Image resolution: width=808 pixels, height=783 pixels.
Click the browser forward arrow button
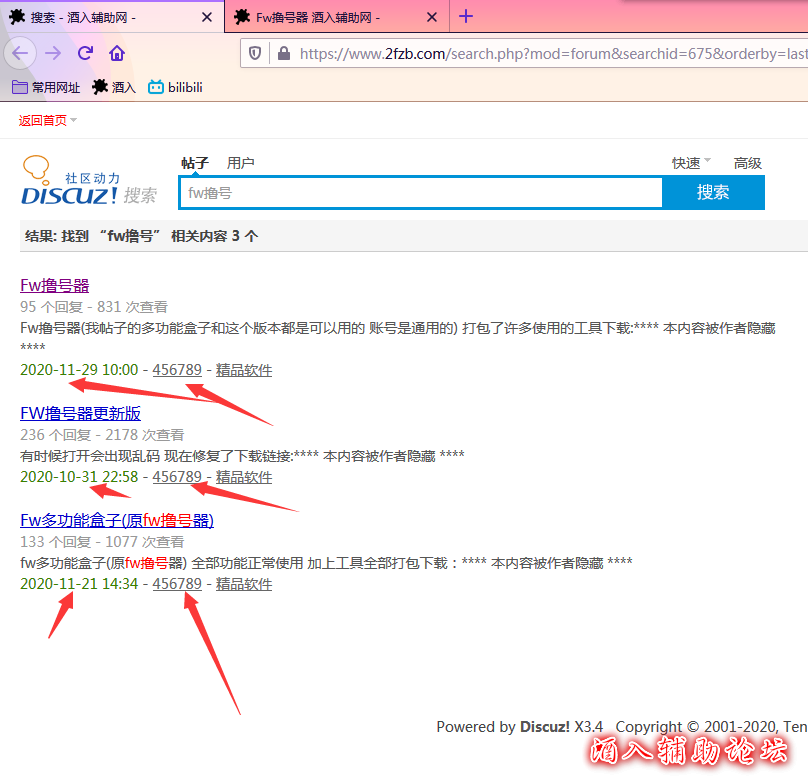click(x=53, y=53)
